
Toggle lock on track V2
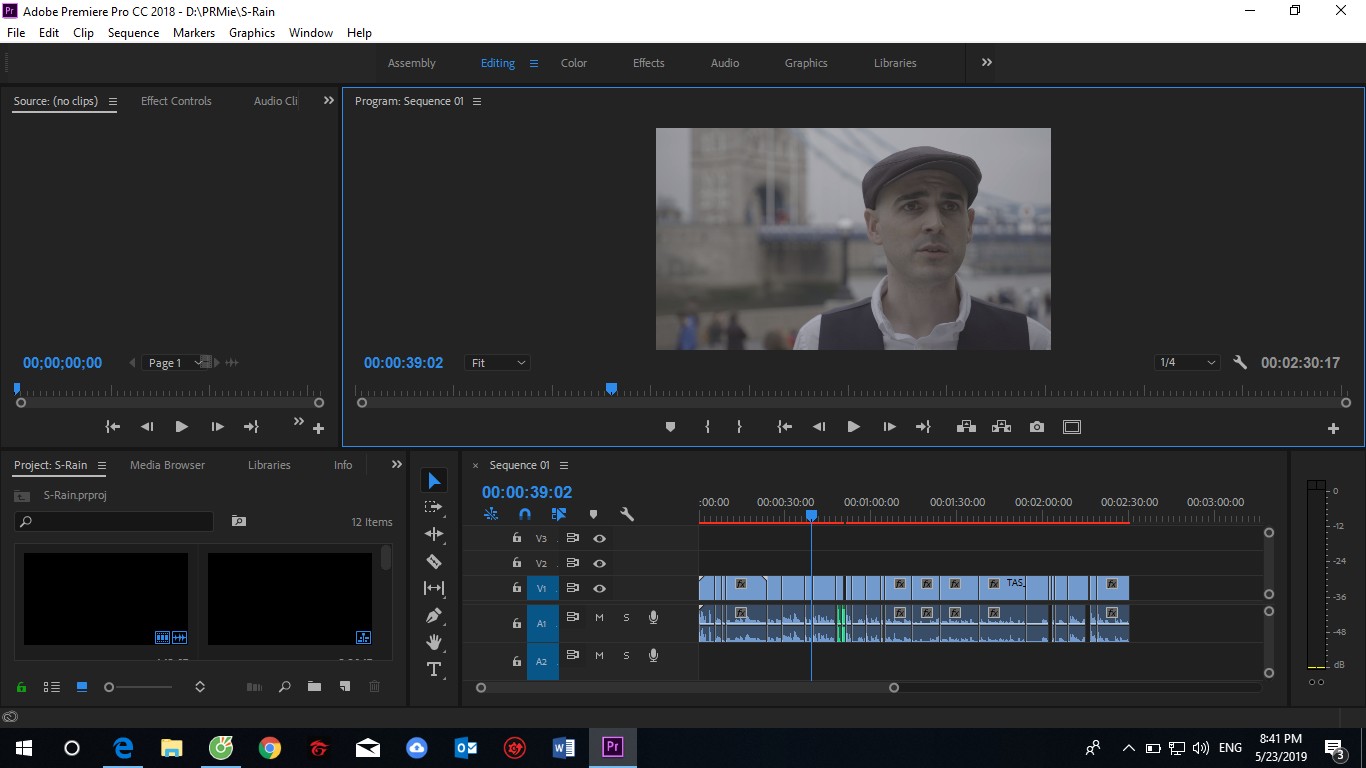[x=516, y=563]
